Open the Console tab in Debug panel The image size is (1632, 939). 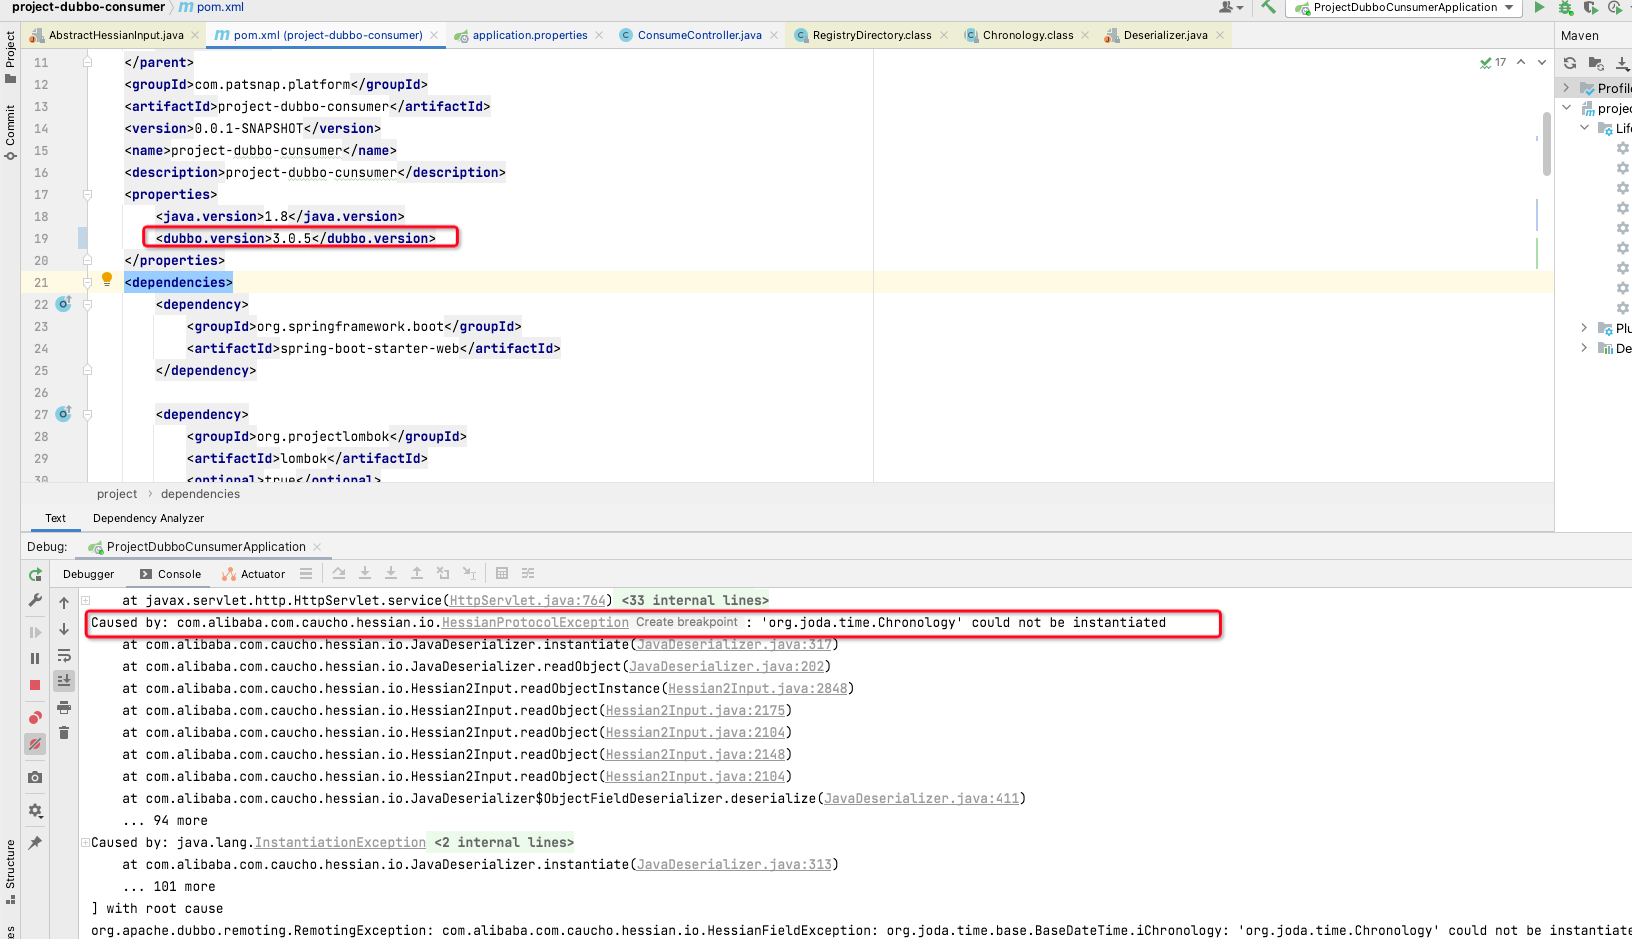[176, 574]
